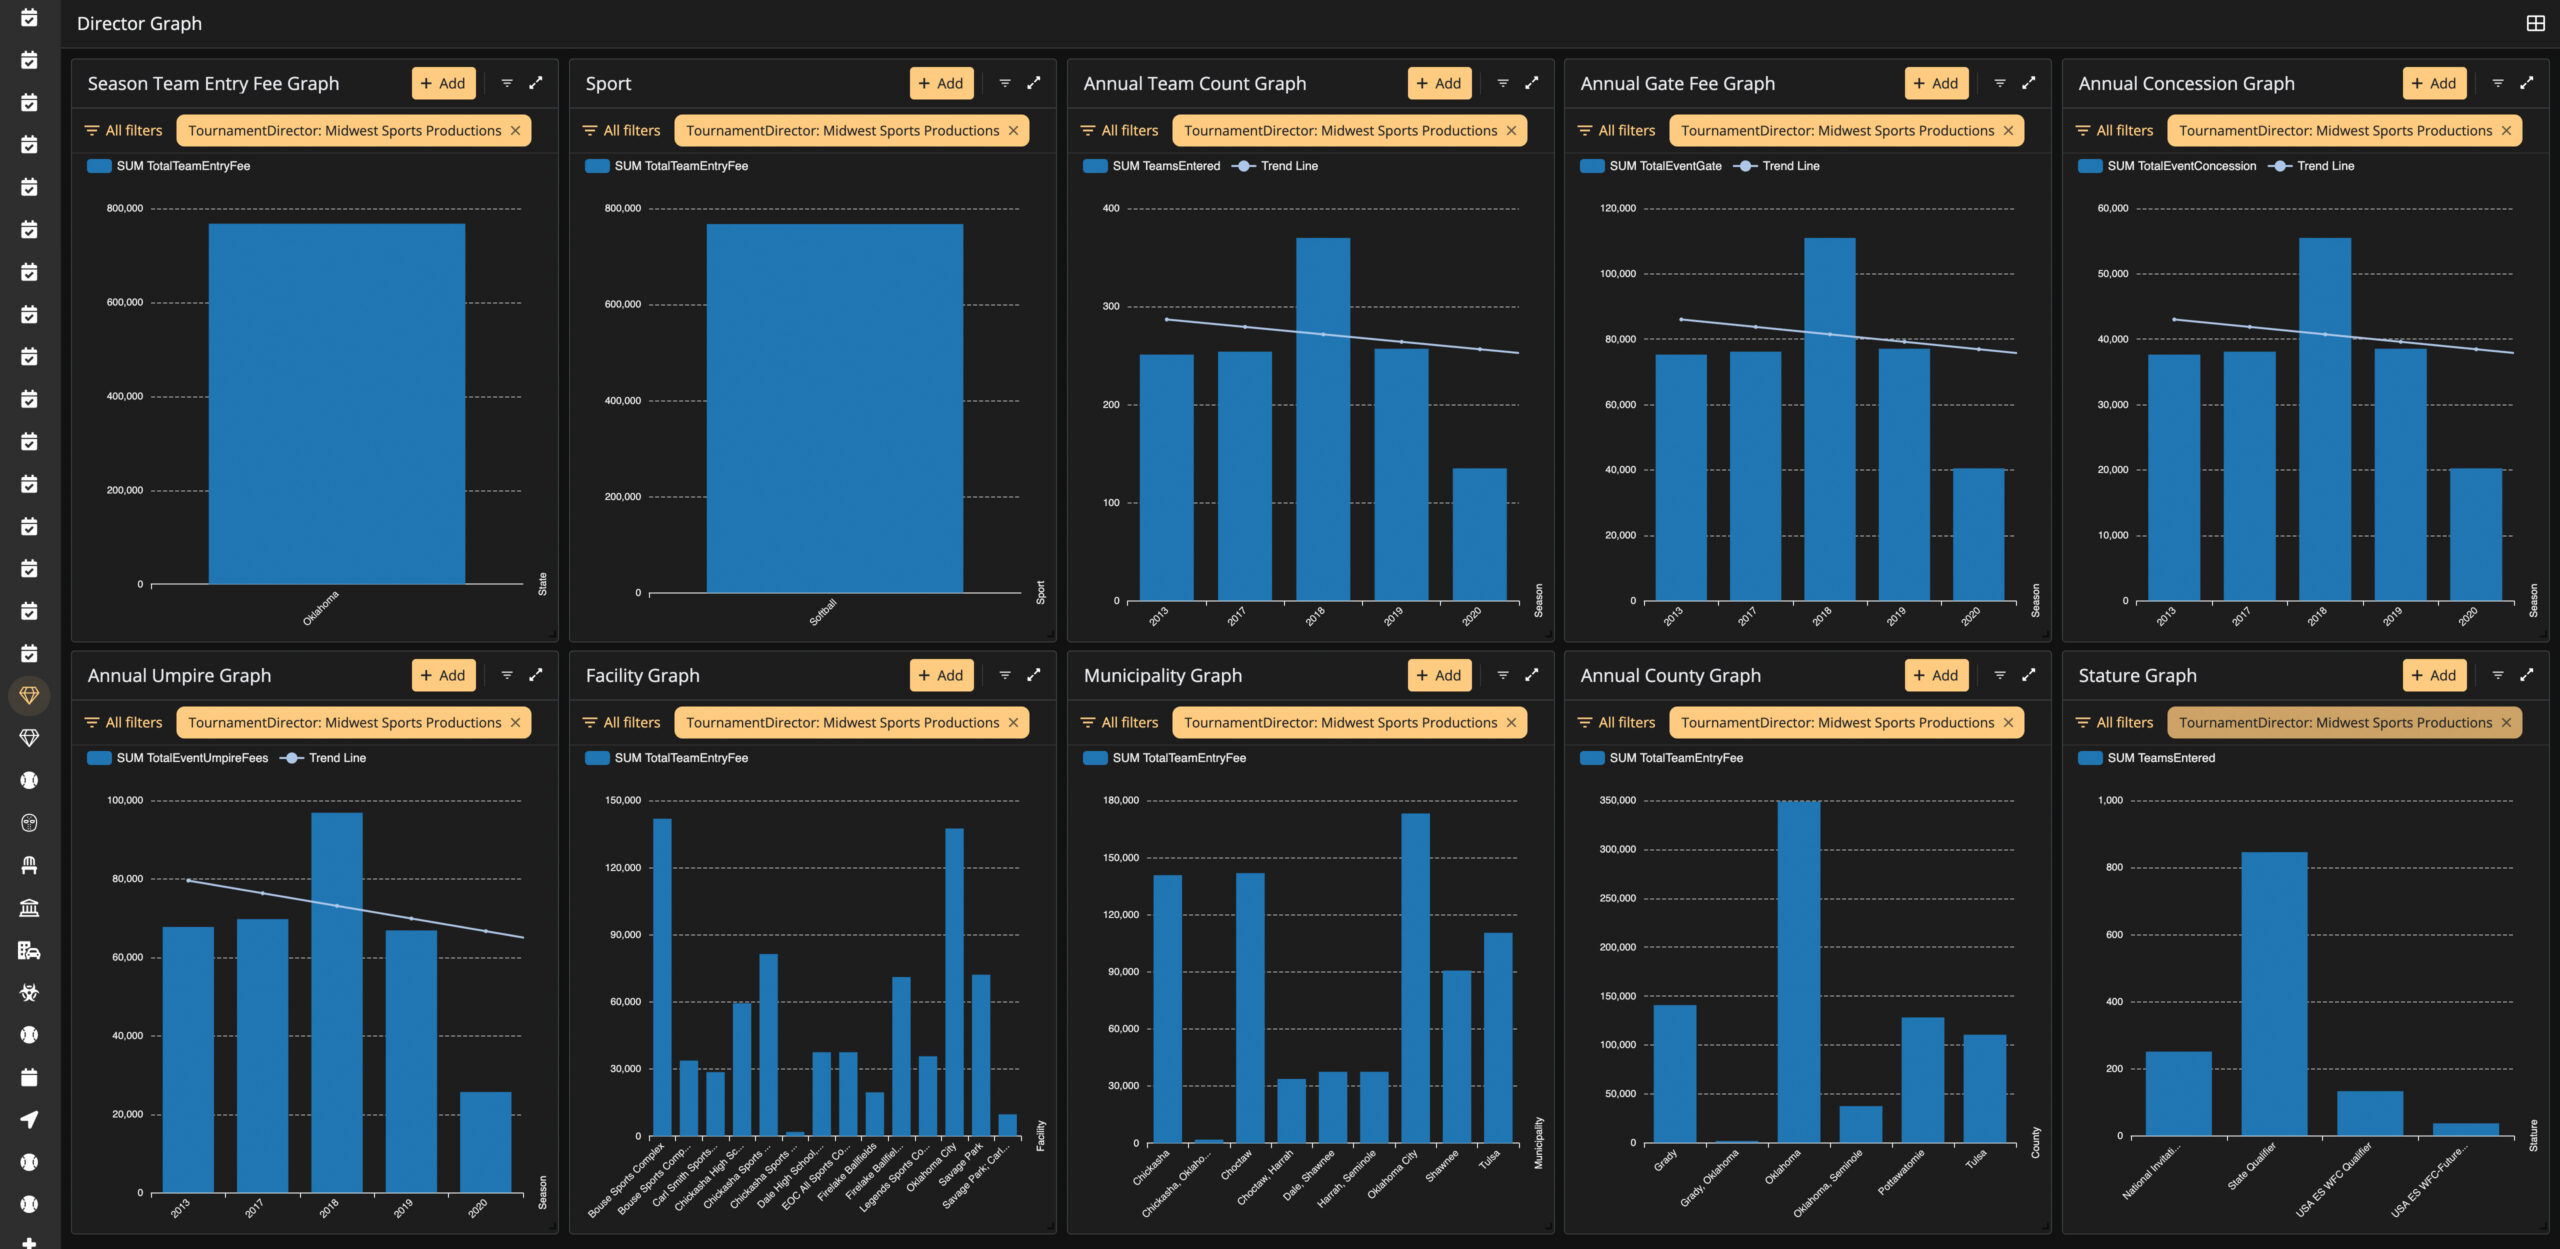Toggle SUM TeamsEntered series in Annual Team Count Graph
The width and height of the screenshot is (2560, 1249).
tap(1152, 166)
